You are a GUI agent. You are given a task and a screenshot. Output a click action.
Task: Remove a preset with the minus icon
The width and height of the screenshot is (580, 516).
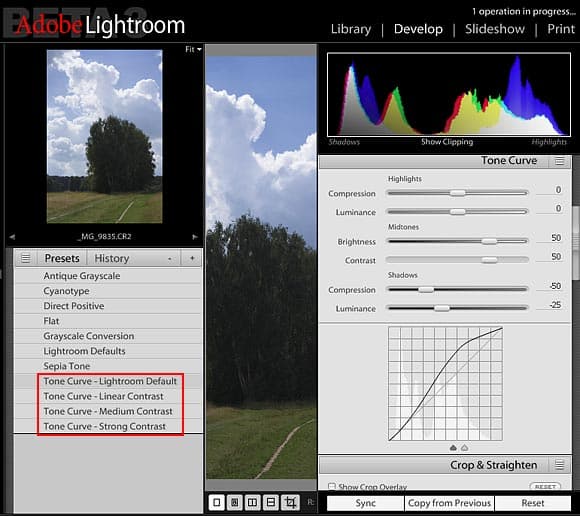(169, 259)
